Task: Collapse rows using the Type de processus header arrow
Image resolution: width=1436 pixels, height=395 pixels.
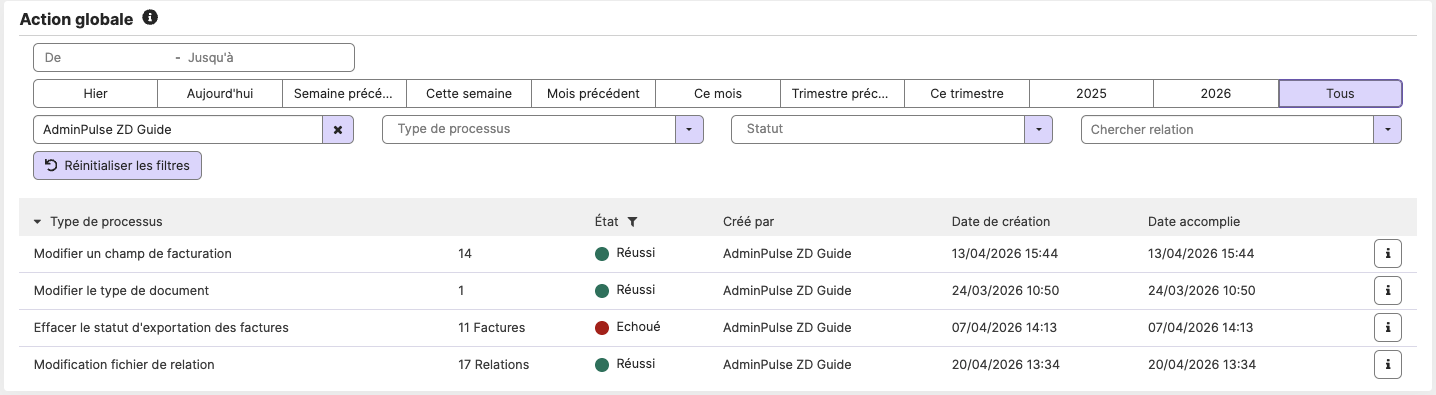Action: pos(38,222)
